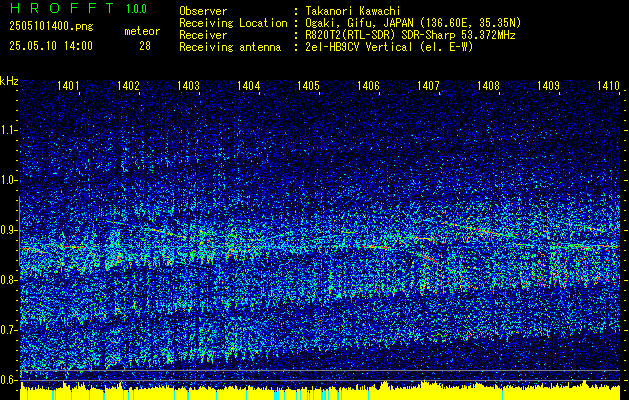This screenshot has height=400, width=629.
Task: Click the 'Observer' field label
Action: (x=203, y=11)
